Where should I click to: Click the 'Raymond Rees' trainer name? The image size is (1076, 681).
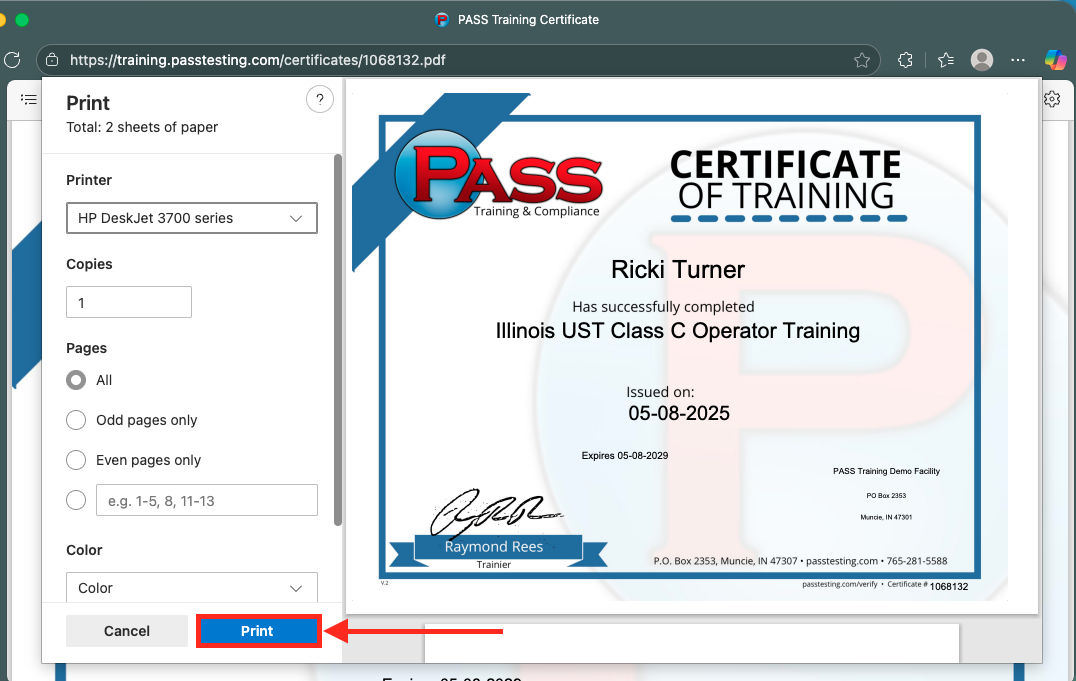coord(493,547)
